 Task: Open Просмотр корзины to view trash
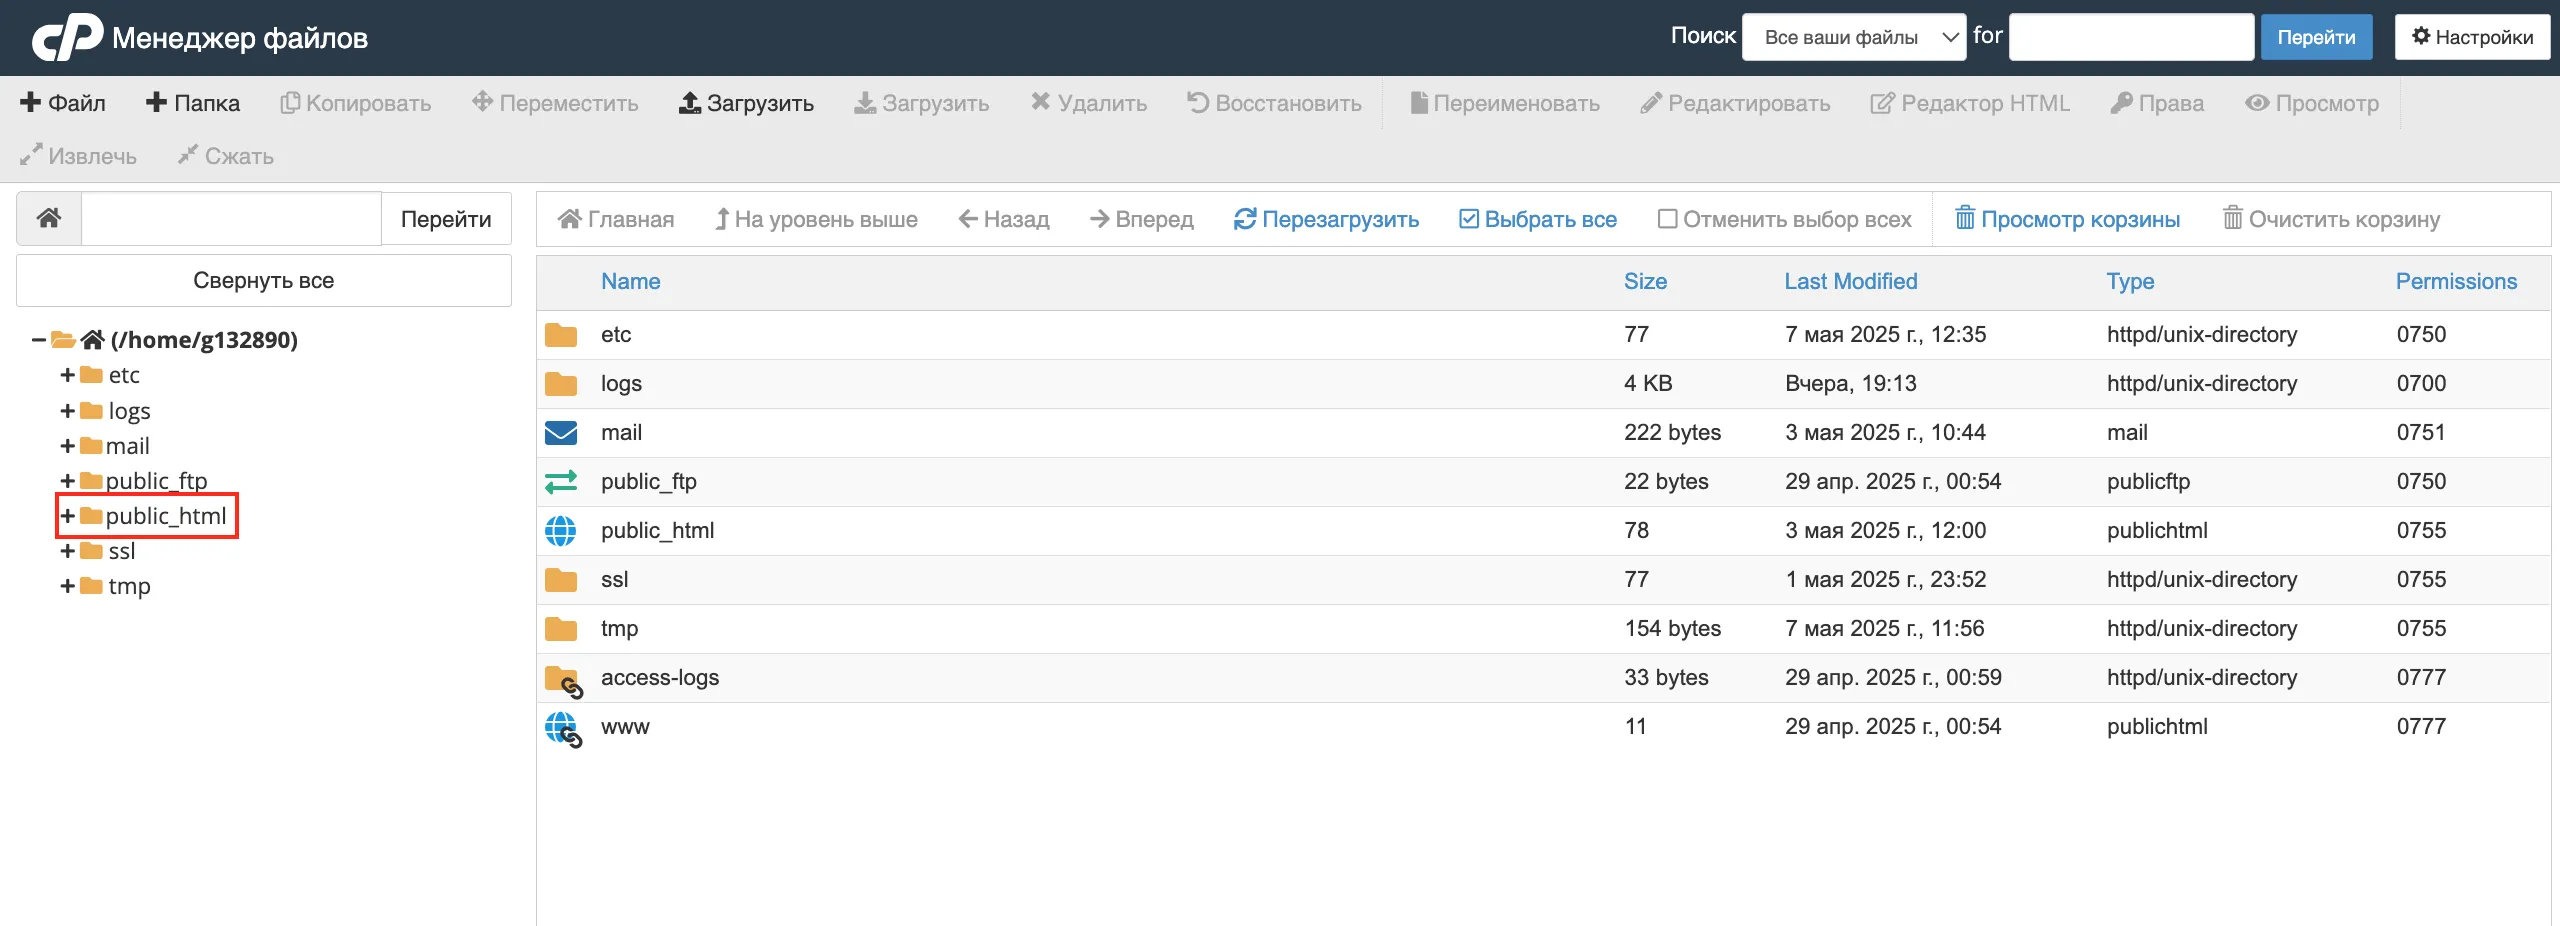click(x=2067, y=219)
